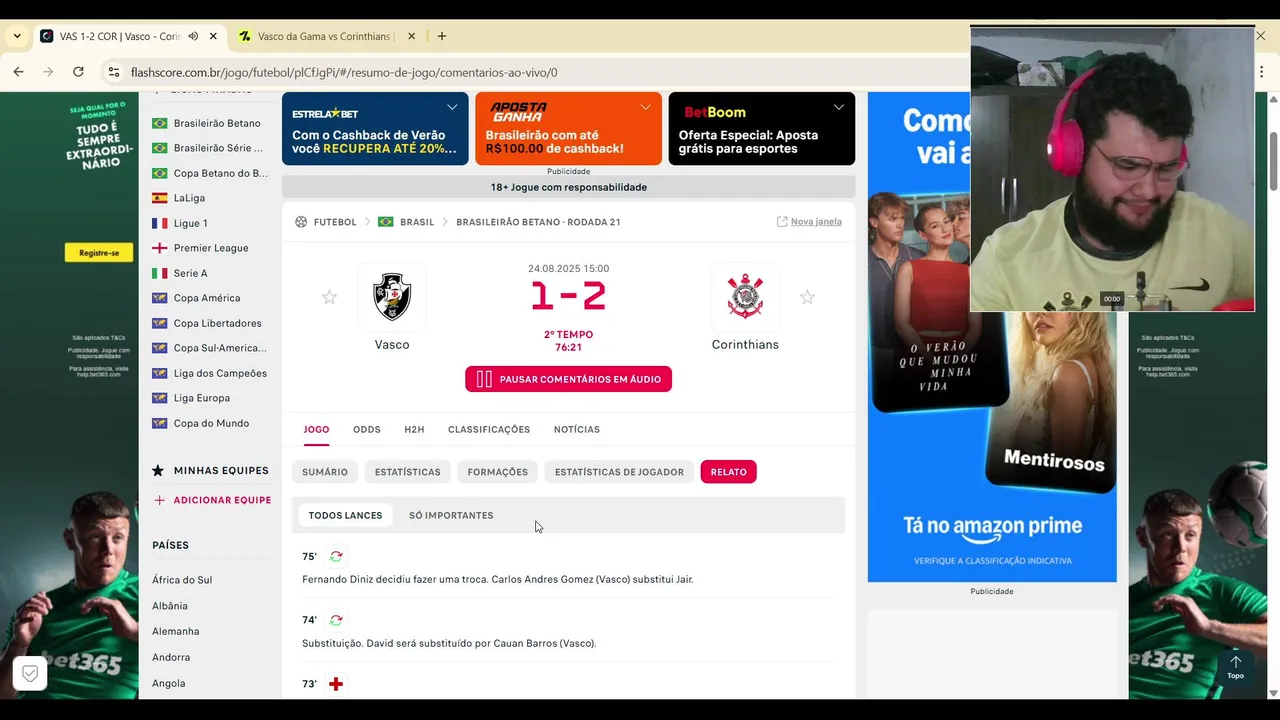Switch to SUMÁRIO view

[x=325, y=472]
